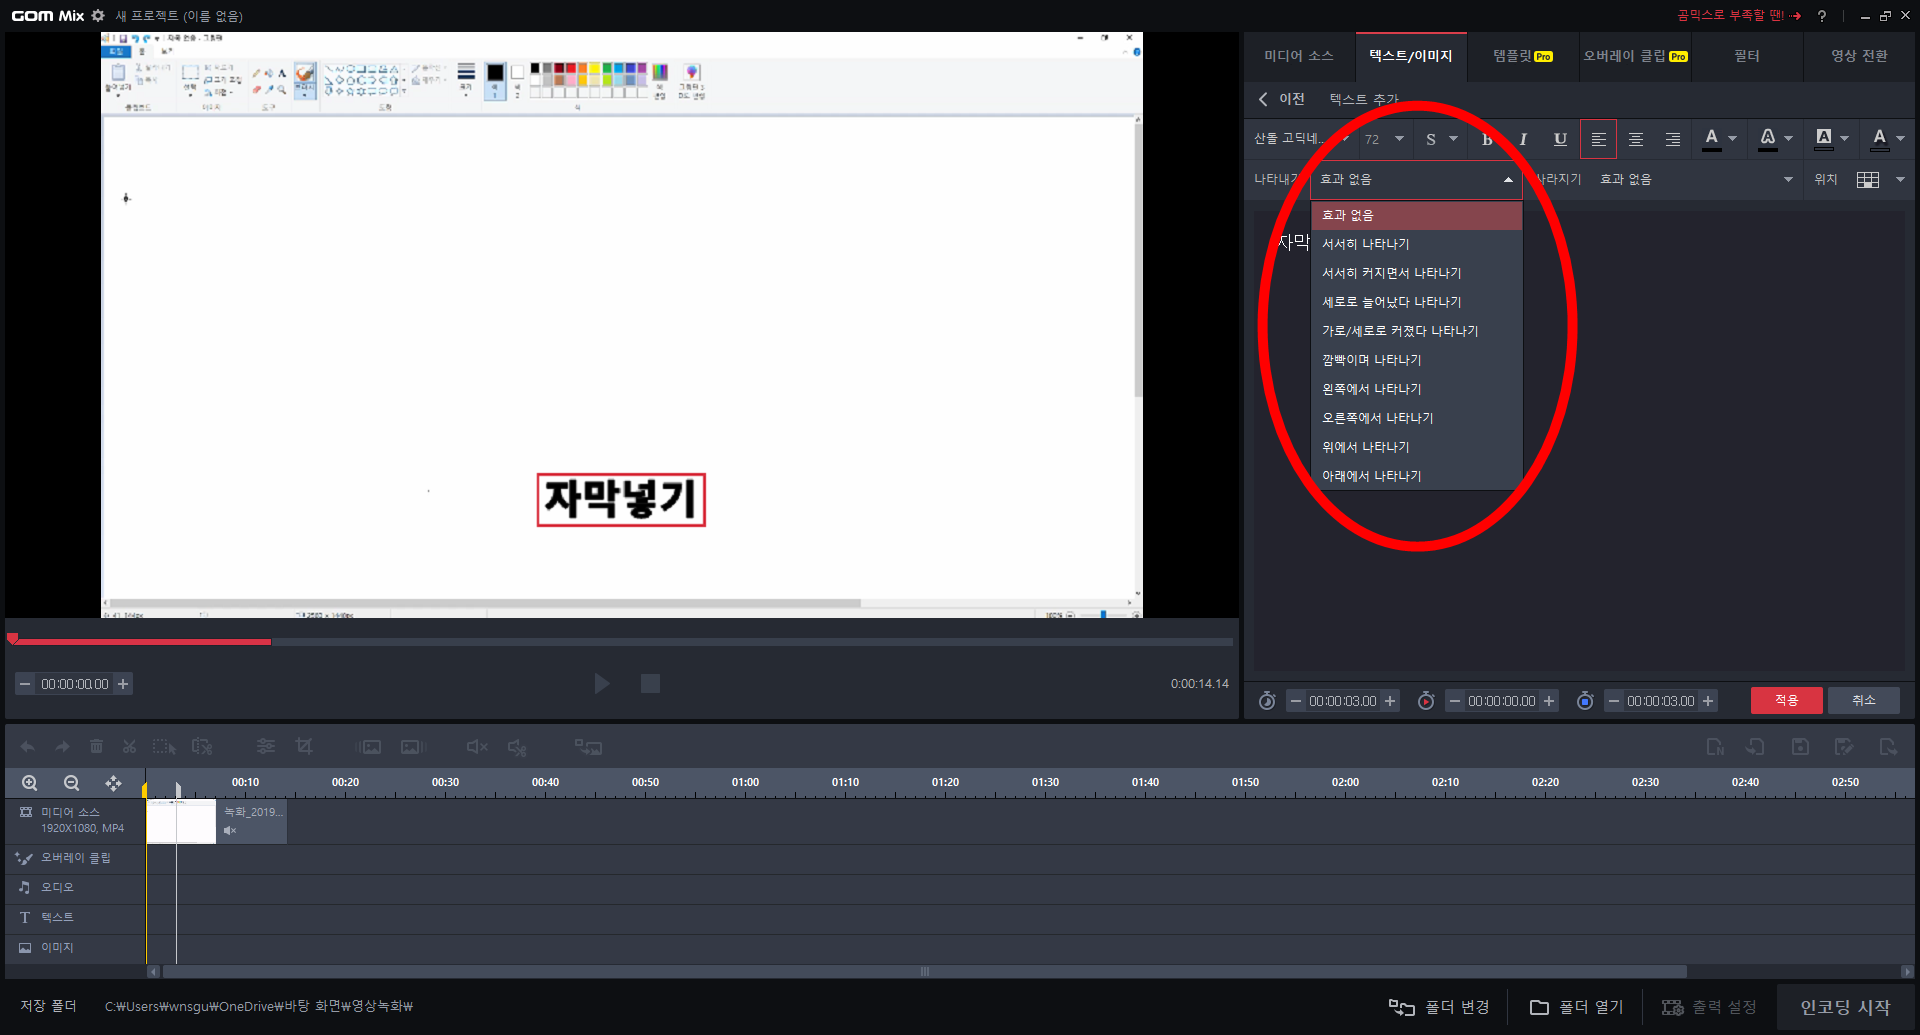Increase text duration with plus stepper
The image size is (1920, 1035).
pyautogui.click(x=1390, y=701)
